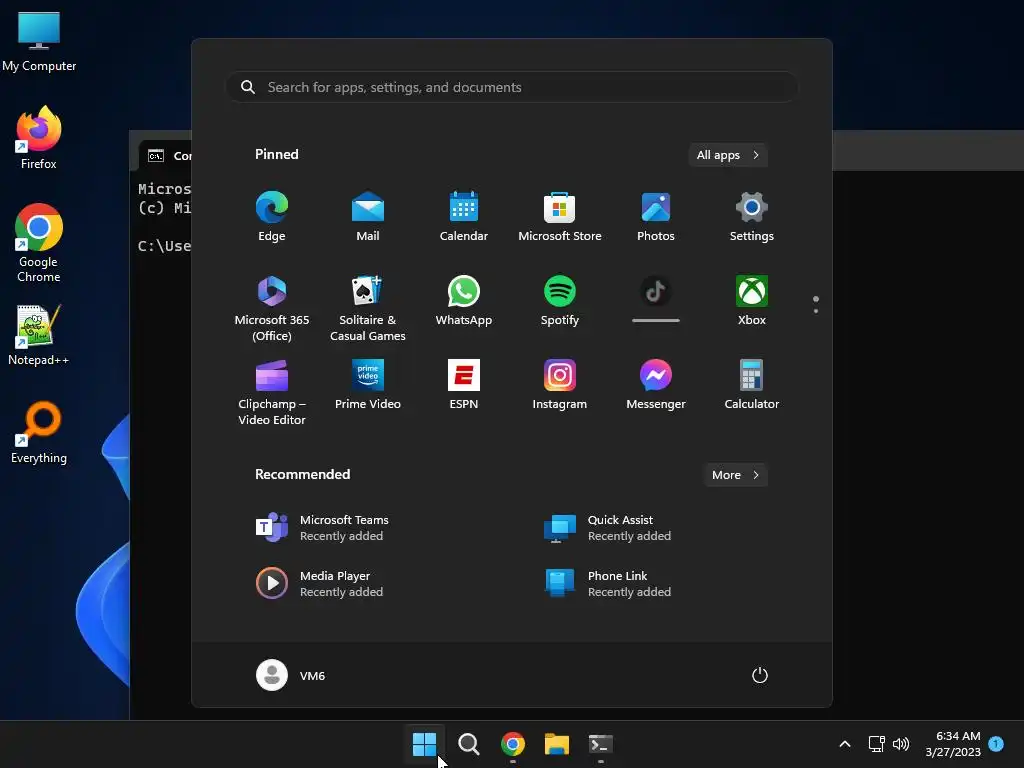
Task: Select the My Computer desktop icon
Action: click(39, 40)
